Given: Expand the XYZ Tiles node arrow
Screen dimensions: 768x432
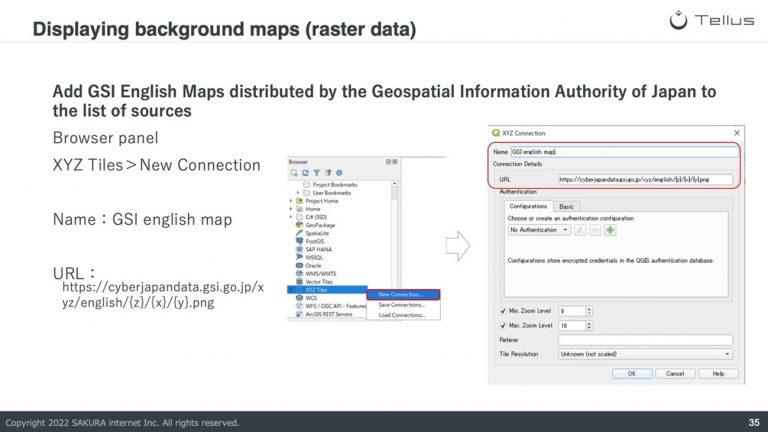Looking at the screenshot, I should click(291, 290).
